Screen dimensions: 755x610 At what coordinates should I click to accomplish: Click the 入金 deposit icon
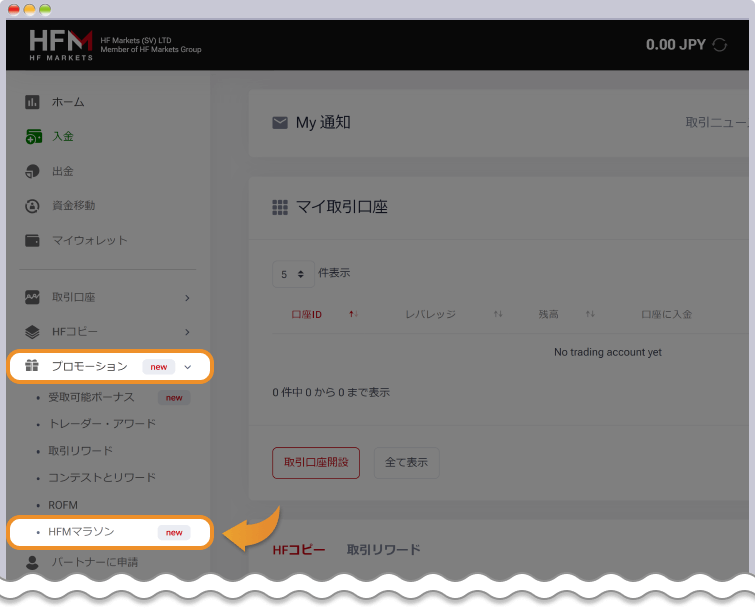coord(33,137)
